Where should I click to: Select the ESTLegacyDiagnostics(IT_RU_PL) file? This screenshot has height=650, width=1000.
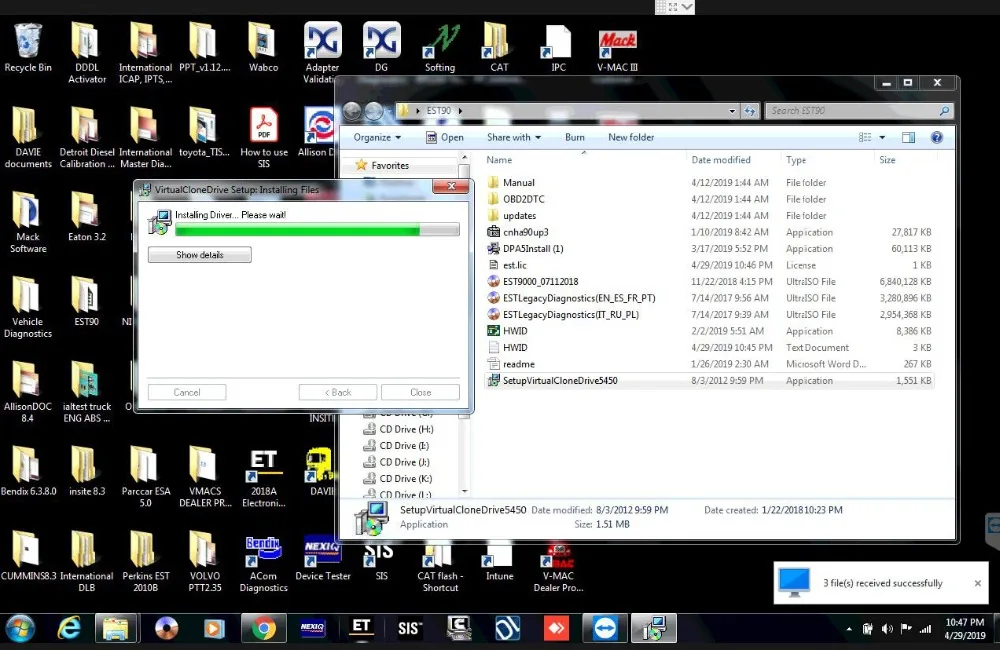(708, 314)
